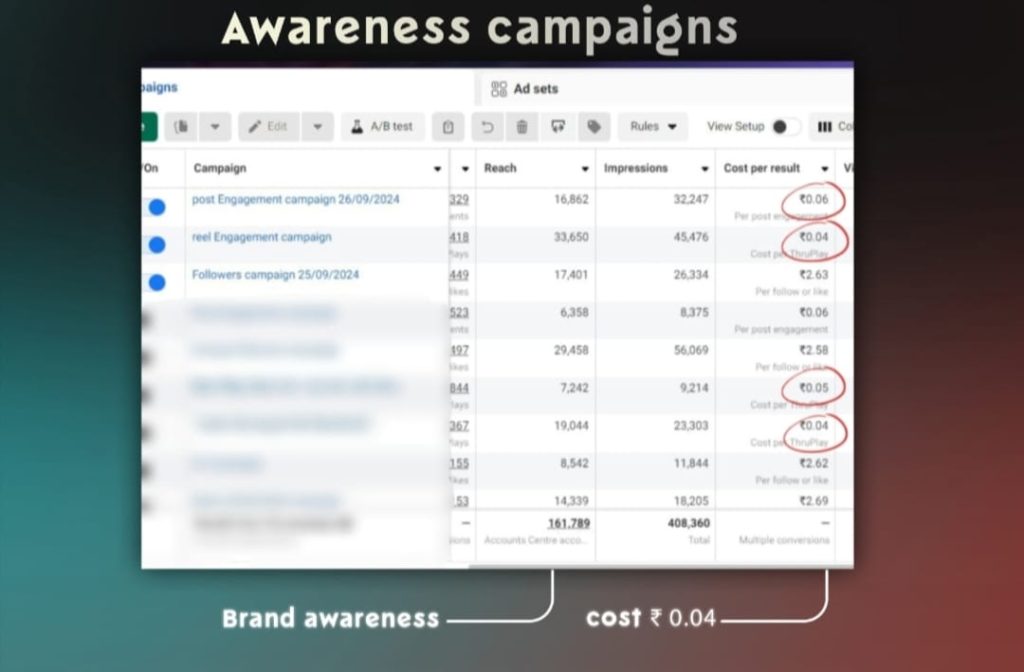Click the Reach column header
The width and height of the screenshot is (1024, 672).
(500, 168)
